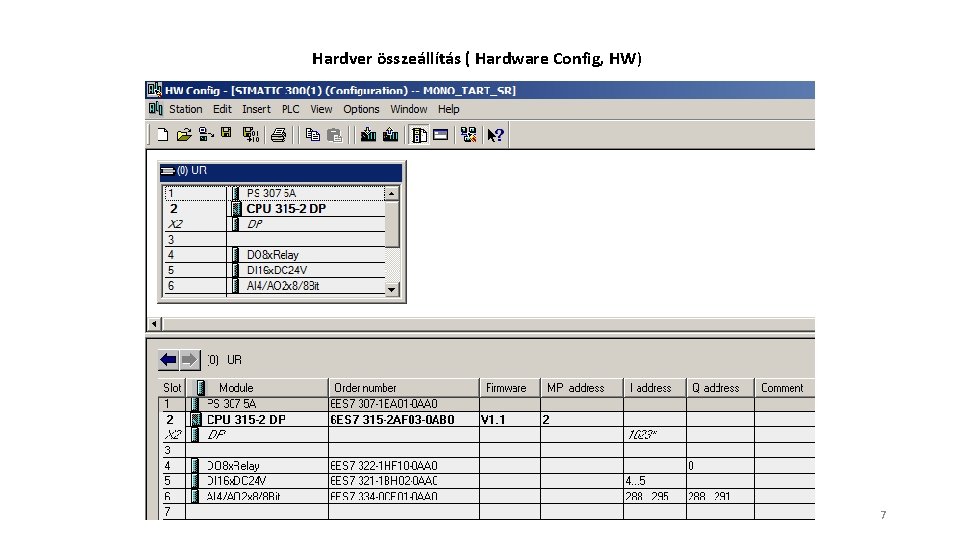Open the Station menu
Screen dimensions: 960x540
coord(186,109)
